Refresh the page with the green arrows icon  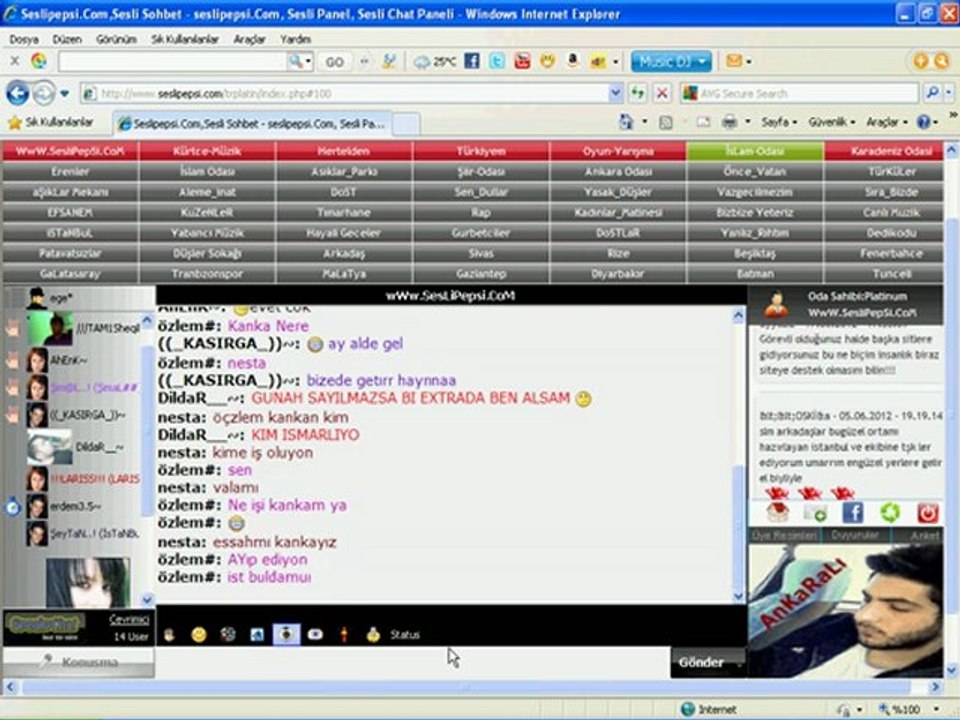tap(638, 93)
